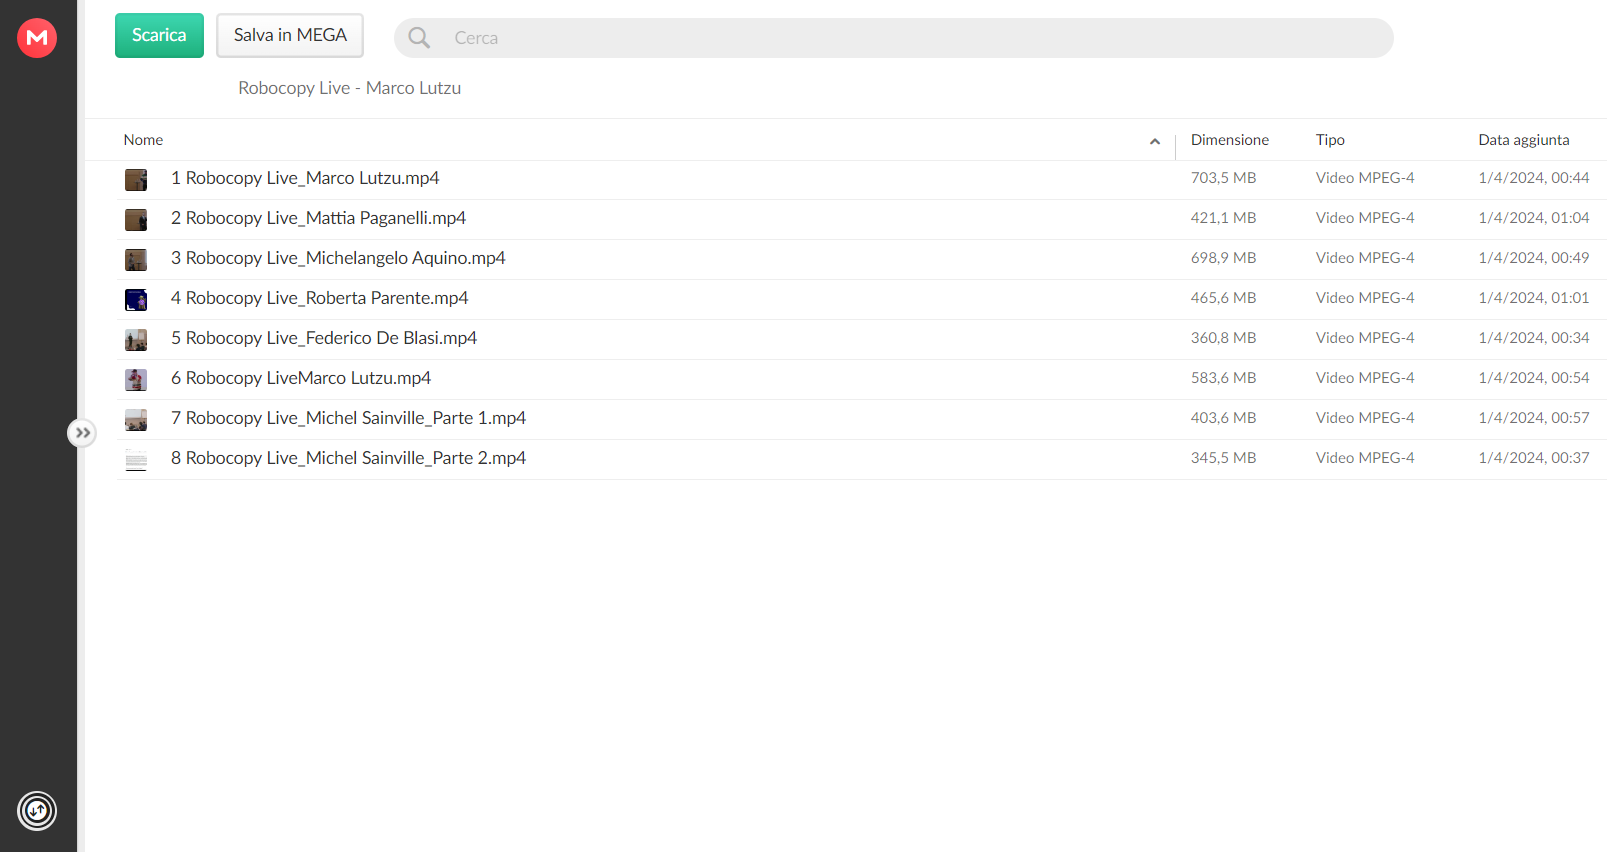Viewport: 1607px width, 852px height.
Task: Click the 698,9 MB size cell
Action: pyautogui.click(x=1223, y=258)
